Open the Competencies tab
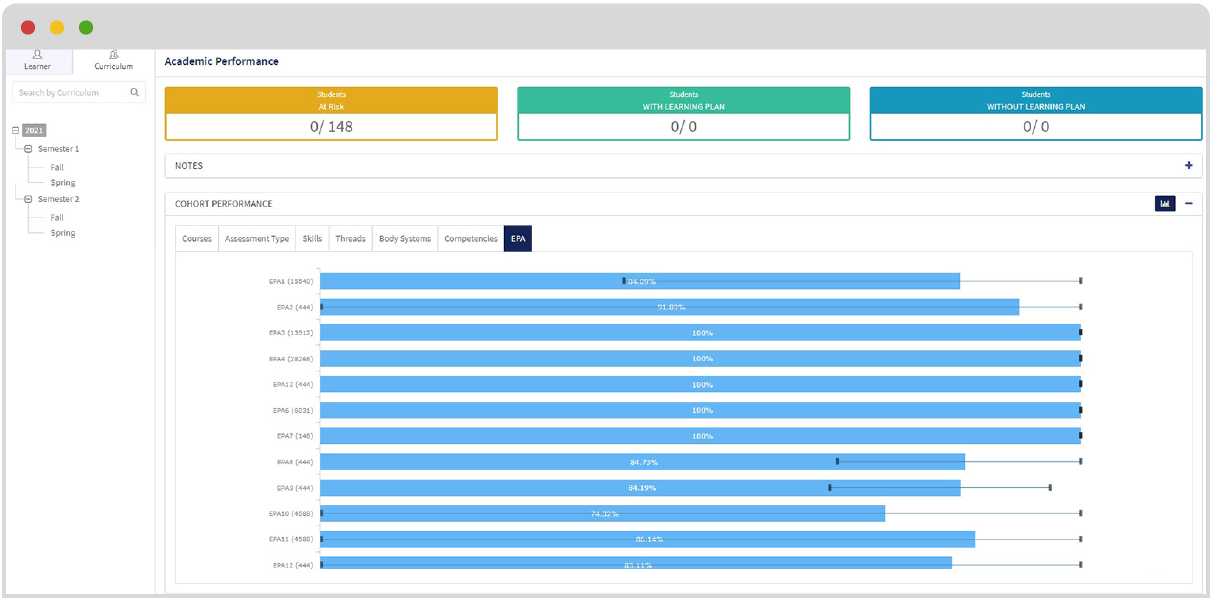Image resolution: width=1212 pixels, height=601 pixels. pos(471,239)
